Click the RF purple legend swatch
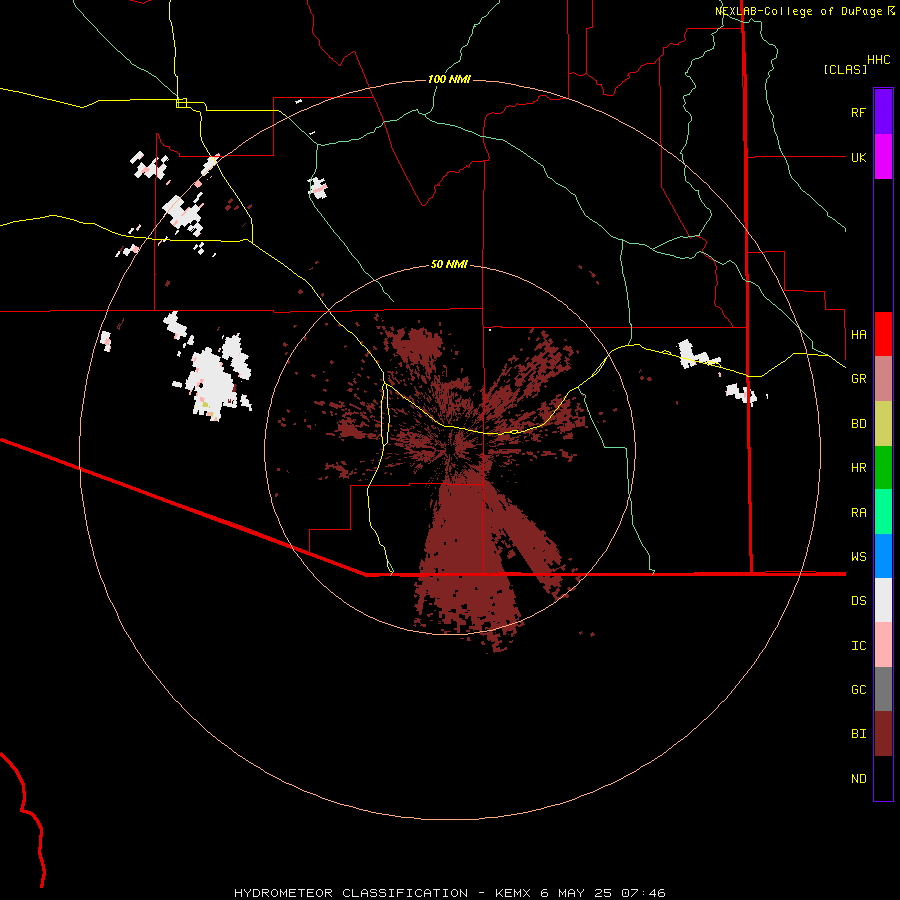900x900 pixels. point(883,112)
